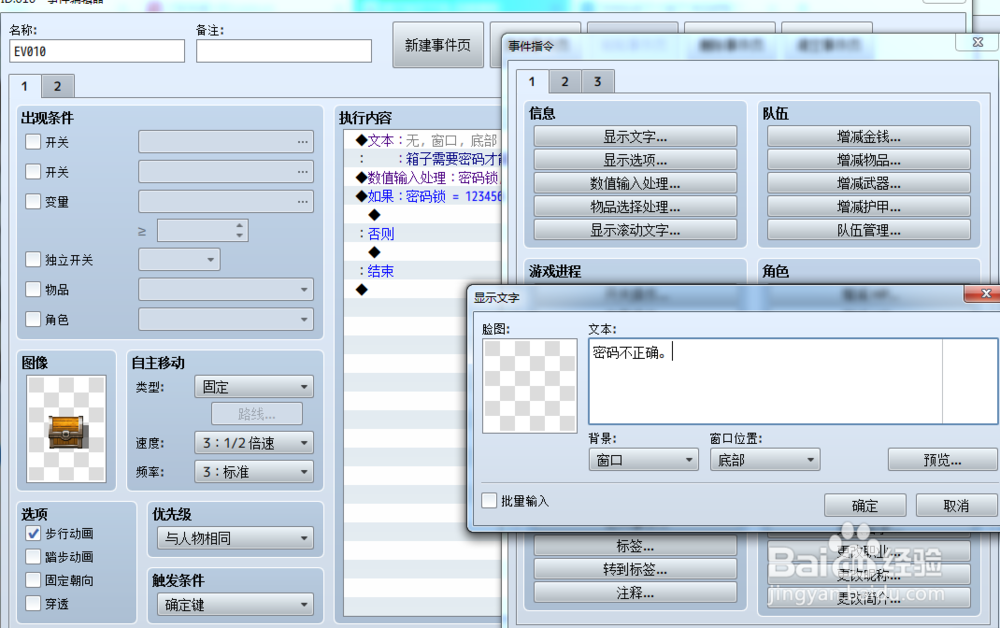Screen dimensions: 1000x628
Task: Click the face image (脸图) preview box
Action: [x=530, y=386]
